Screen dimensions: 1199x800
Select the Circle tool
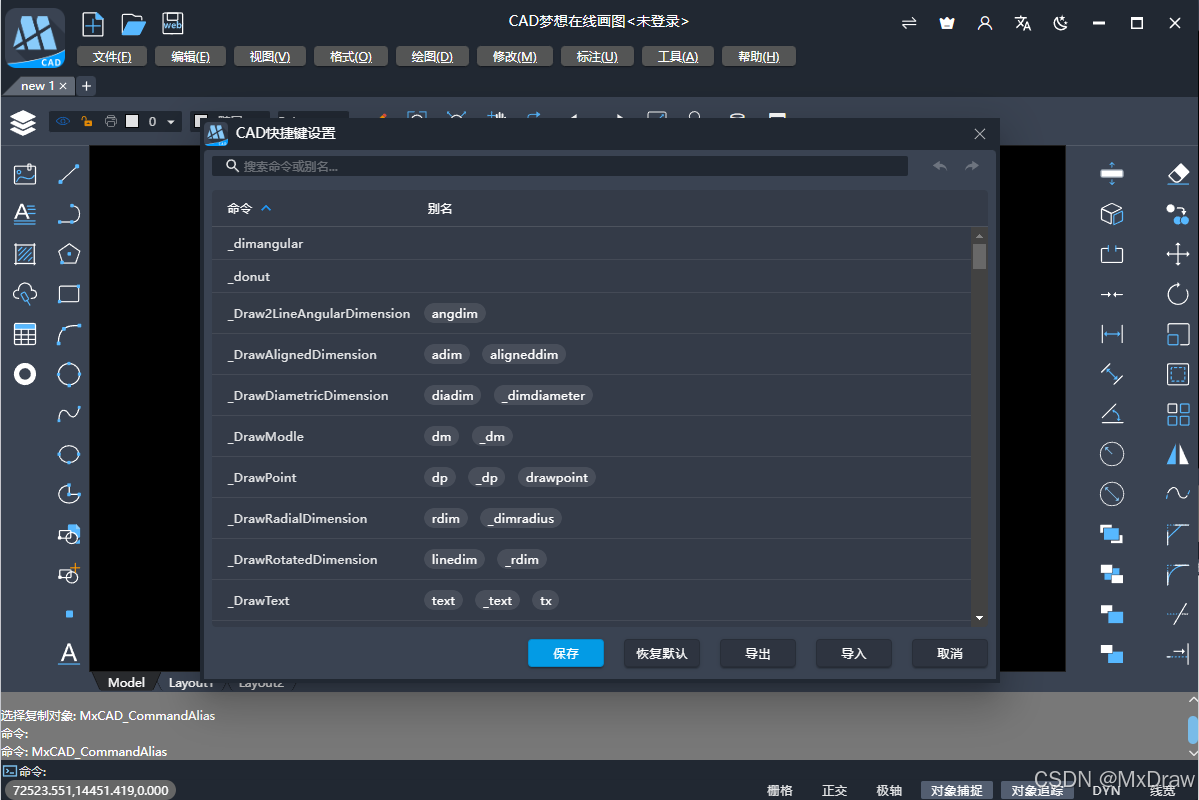pos(69,374)
